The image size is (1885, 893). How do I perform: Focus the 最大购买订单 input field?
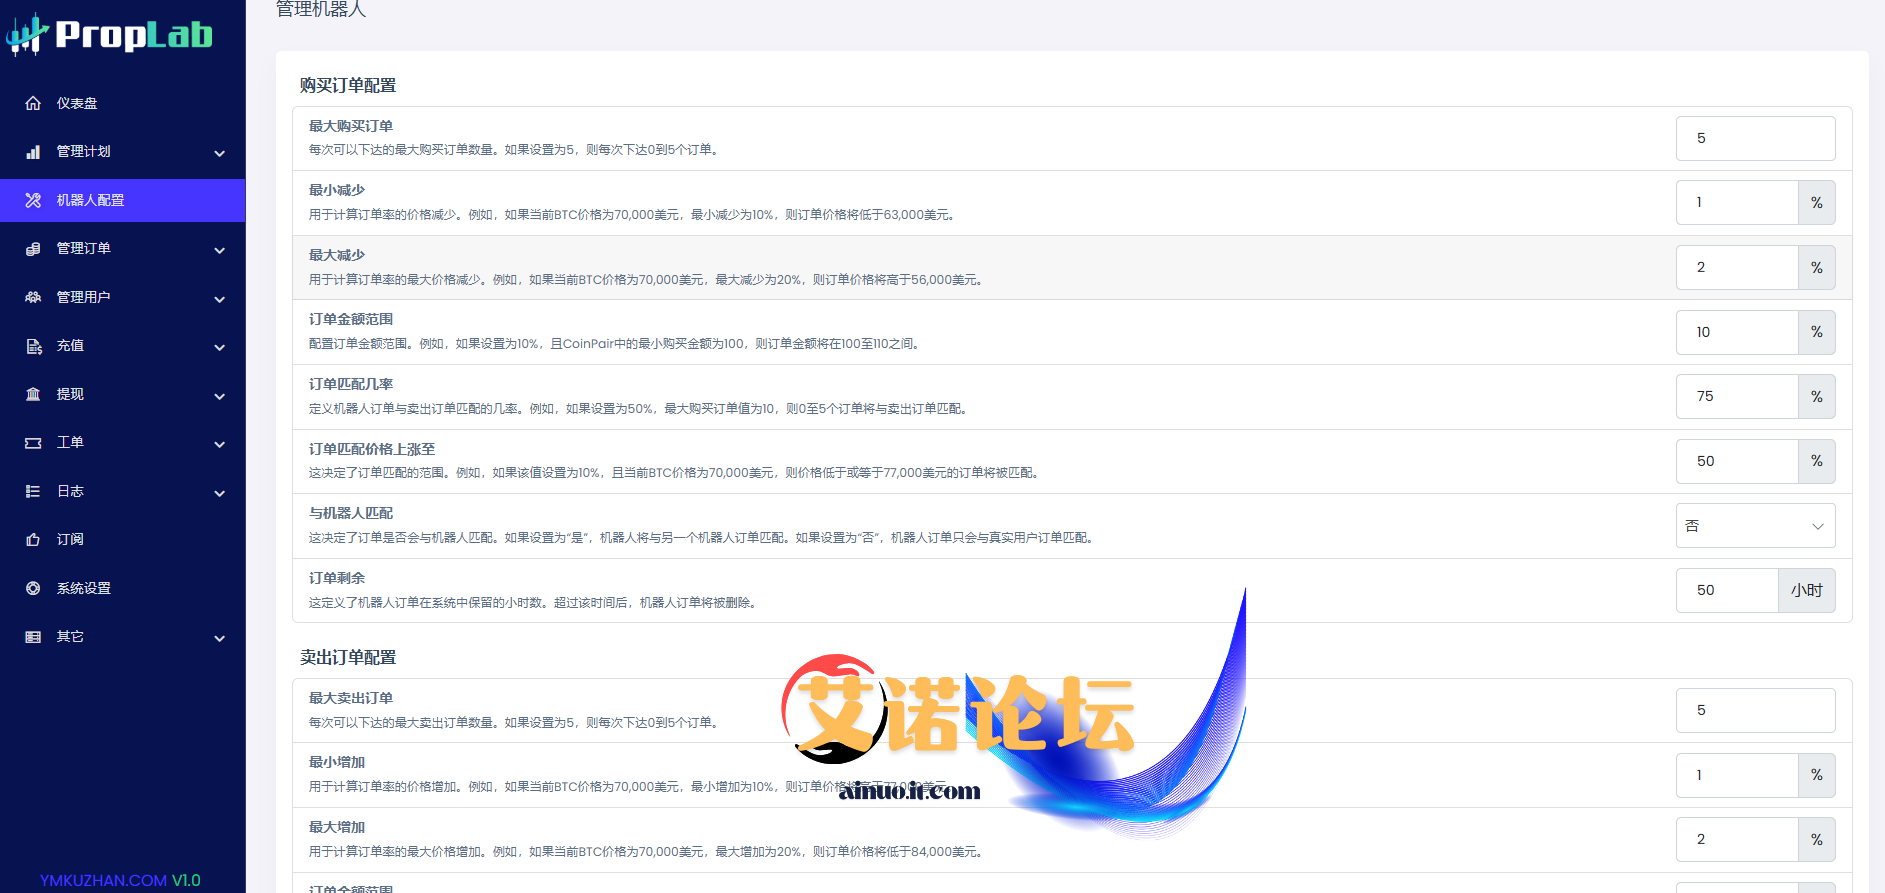click(1755, 138)
